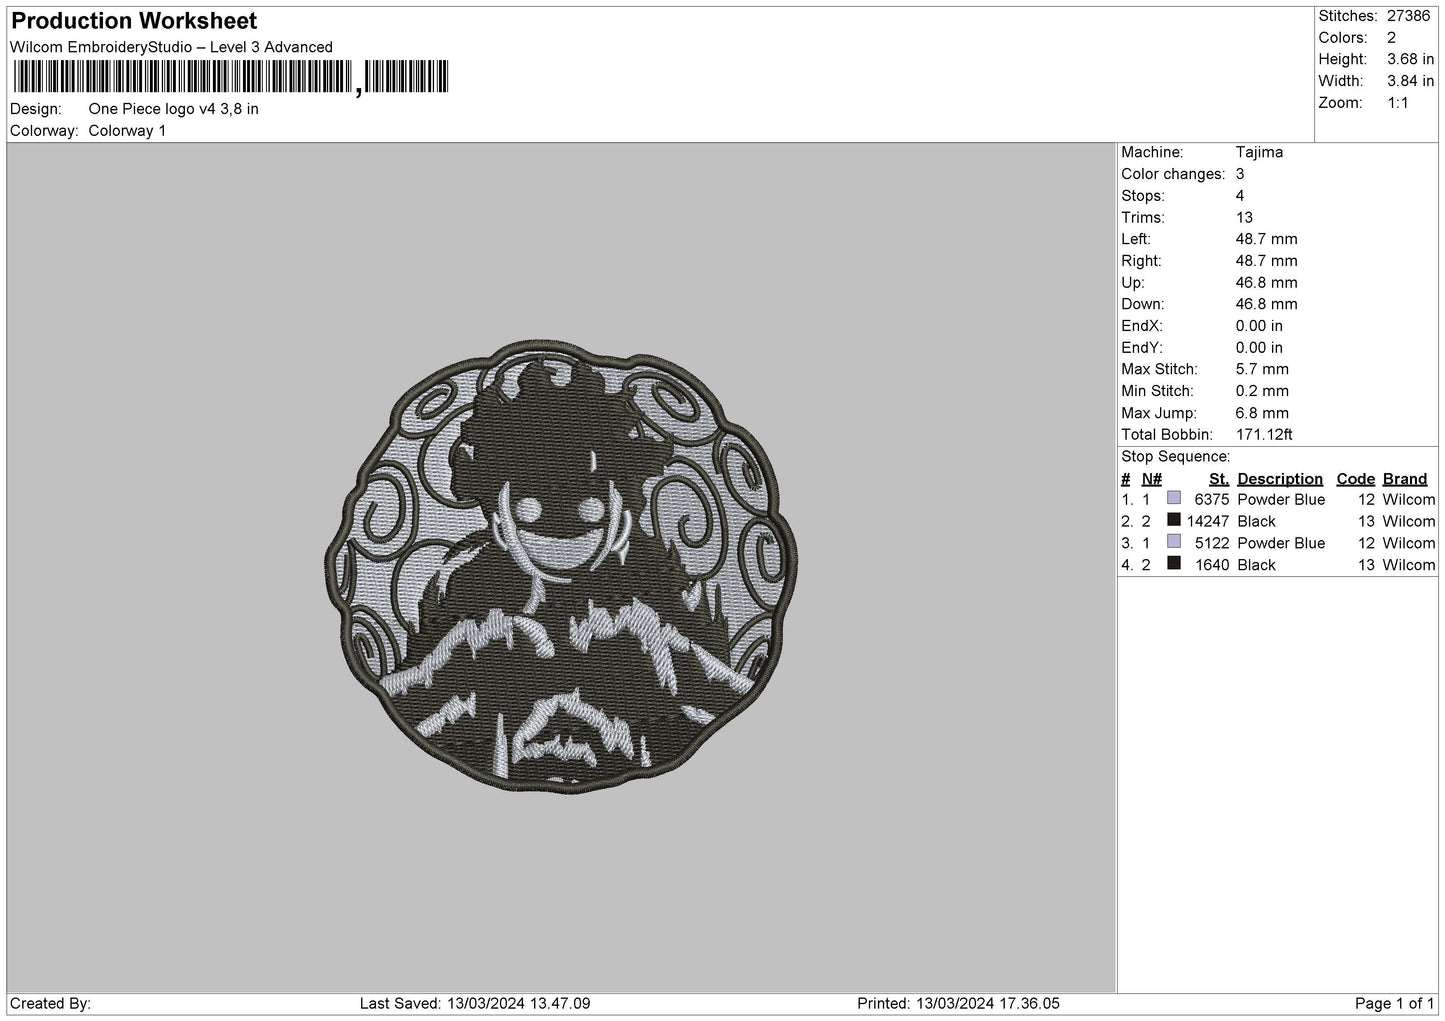Select stitch count 14247 in stop 2
This screenshot has height=1021, width=1445.
[x=1208, y=522]
